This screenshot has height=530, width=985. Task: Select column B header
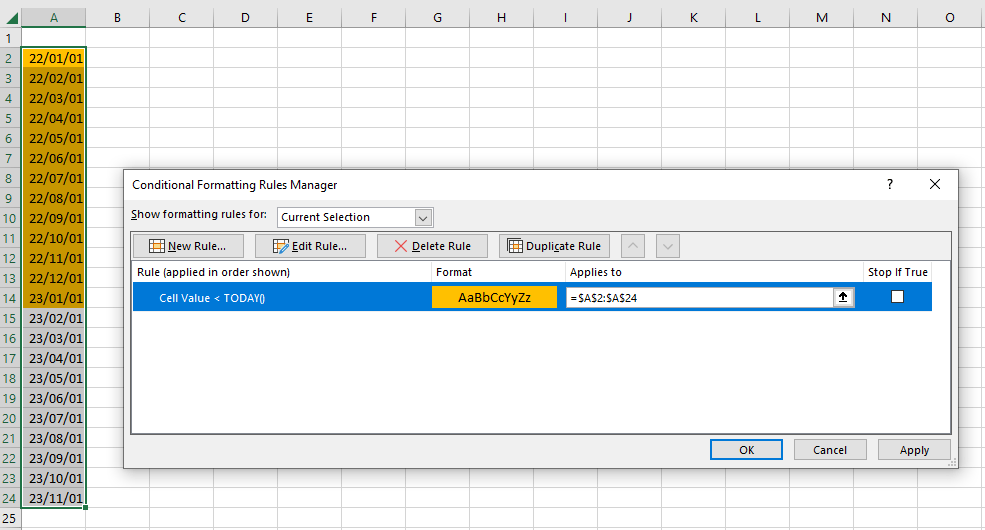click(x=117, y=18)
